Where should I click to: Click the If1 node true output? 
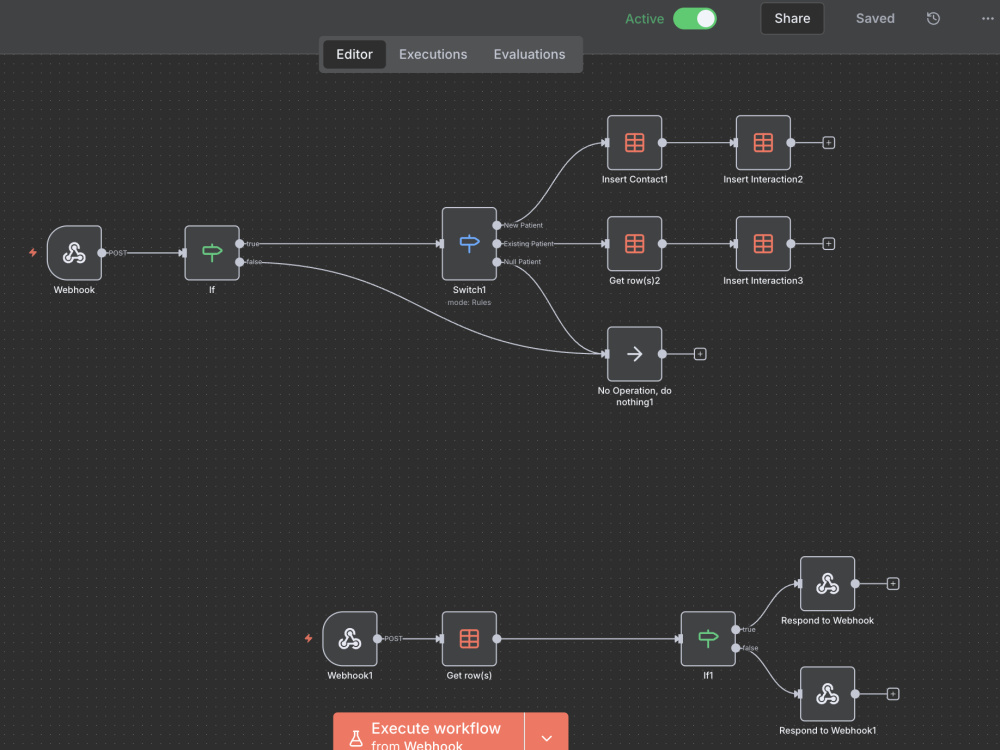pos(736,629)
